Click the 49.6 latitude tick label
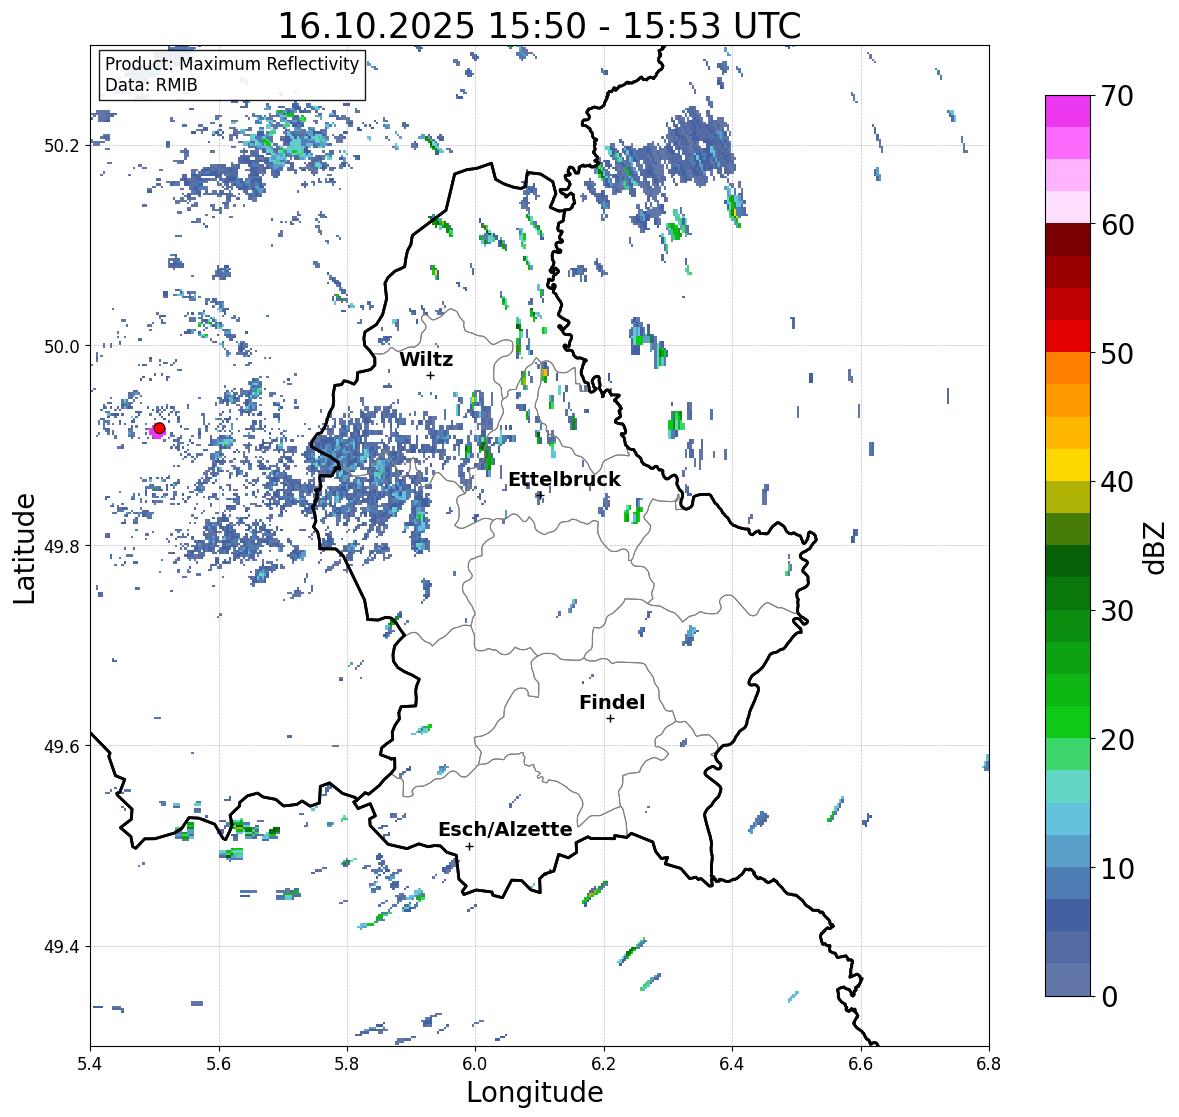The width and height of the screenshot is (1179, 1117). 61,746
